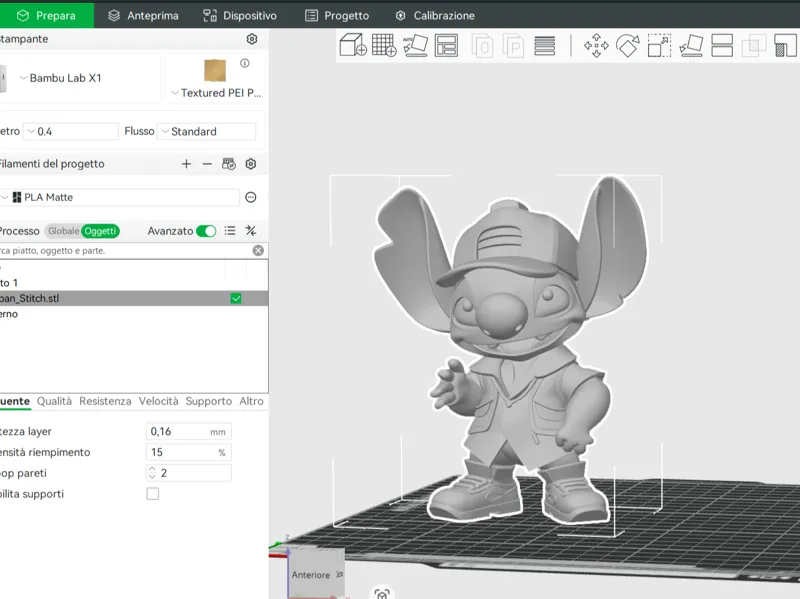Select the Scale tool icon

point(659,46)
